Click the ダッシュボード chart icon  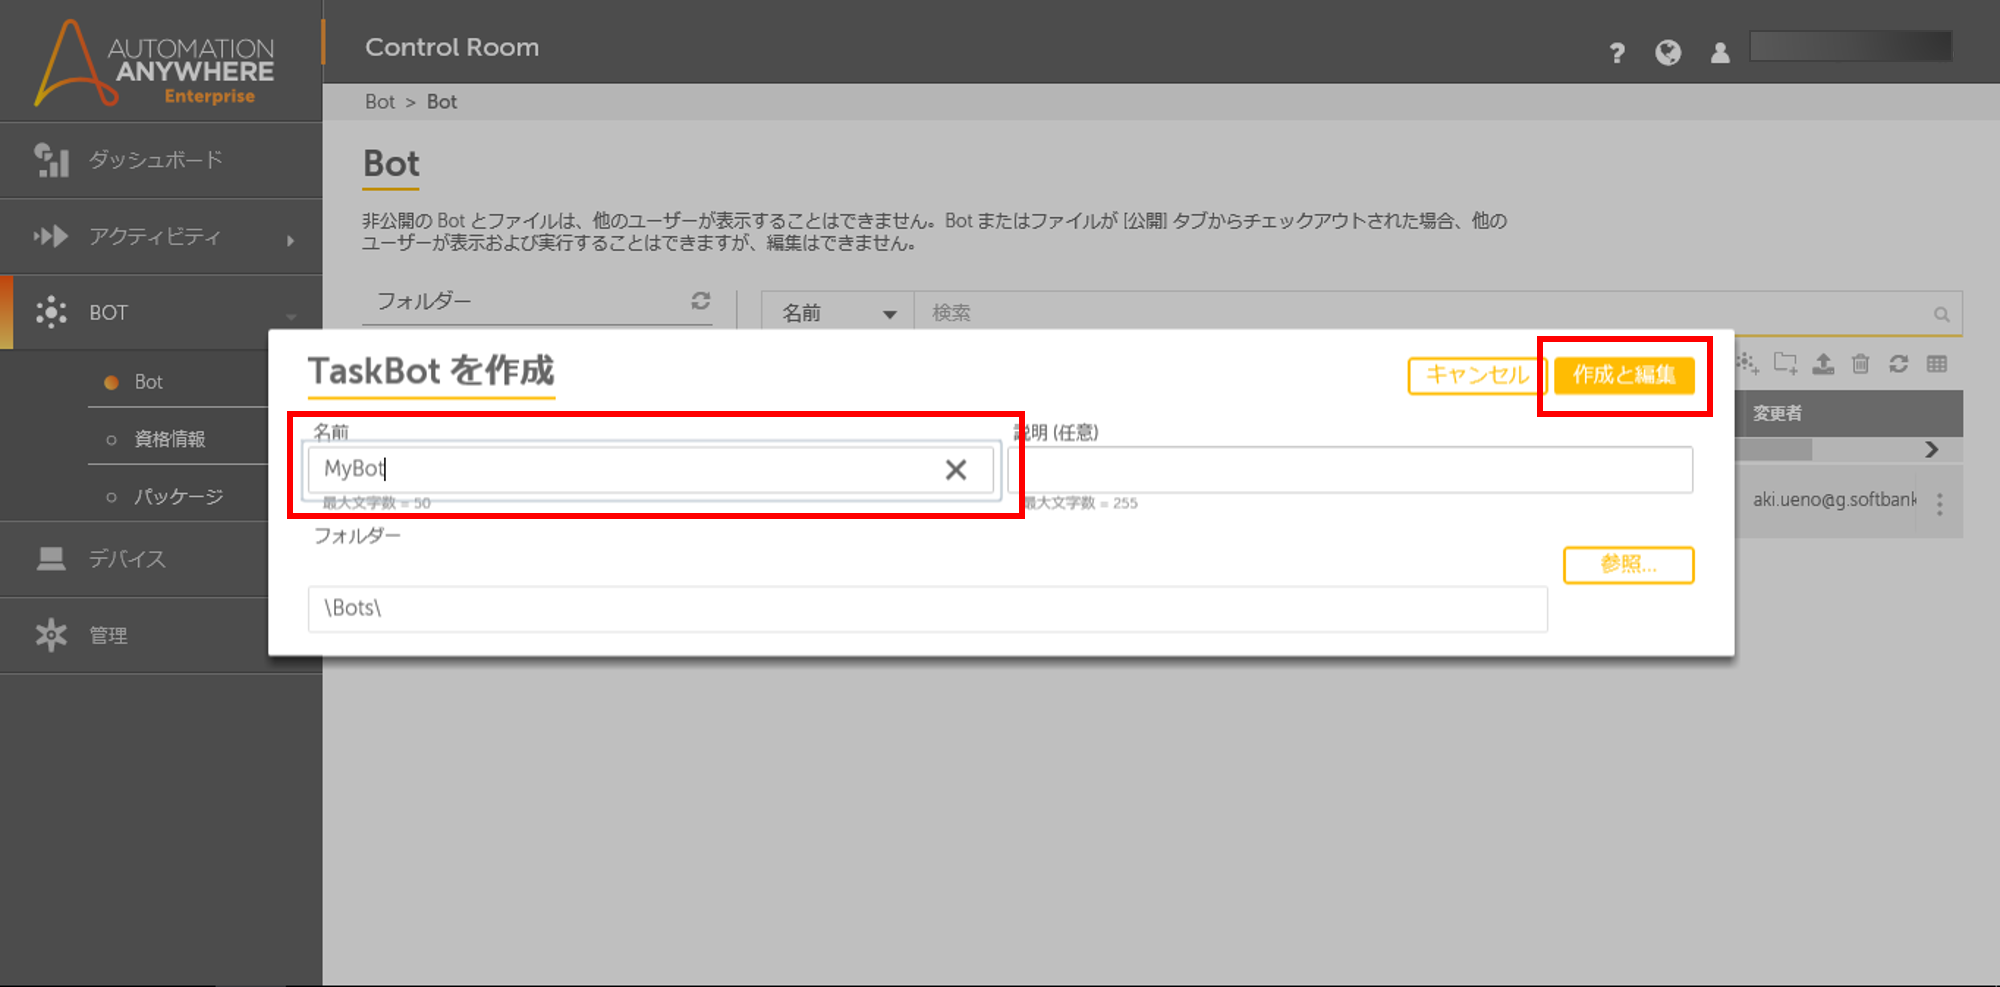52,160
